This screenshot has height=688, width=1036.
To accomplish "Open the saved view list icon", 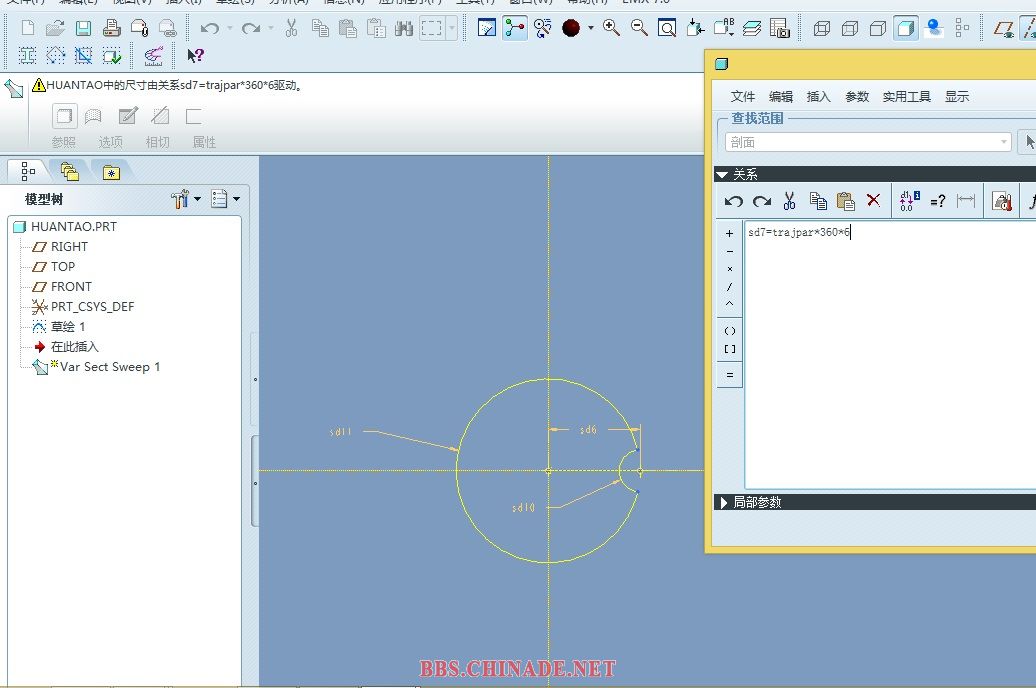I will pyautogui.click(x=723, y=28).
